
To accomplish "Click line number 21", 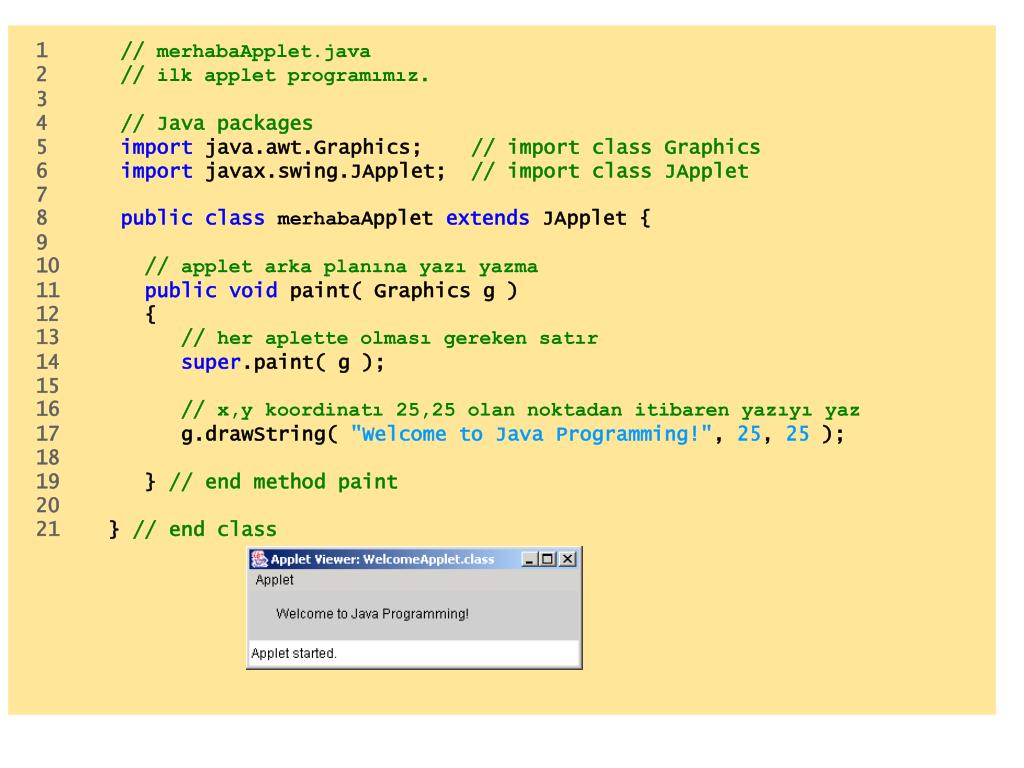I will pos(48,529).
